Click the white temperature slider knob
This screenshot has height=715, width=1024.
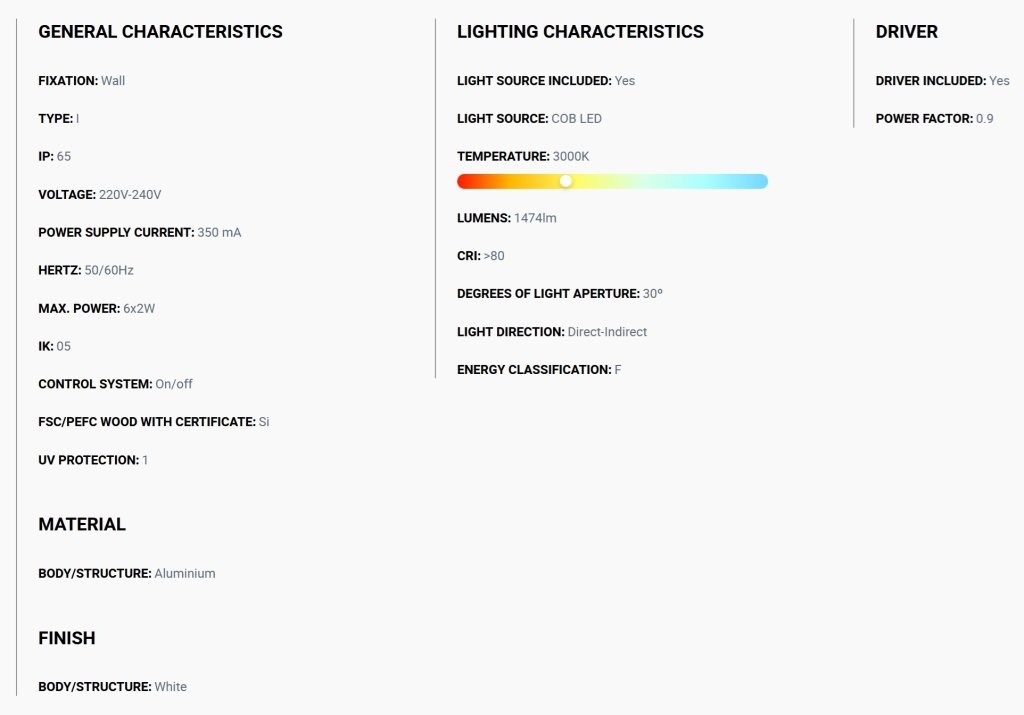coord(566,182)
